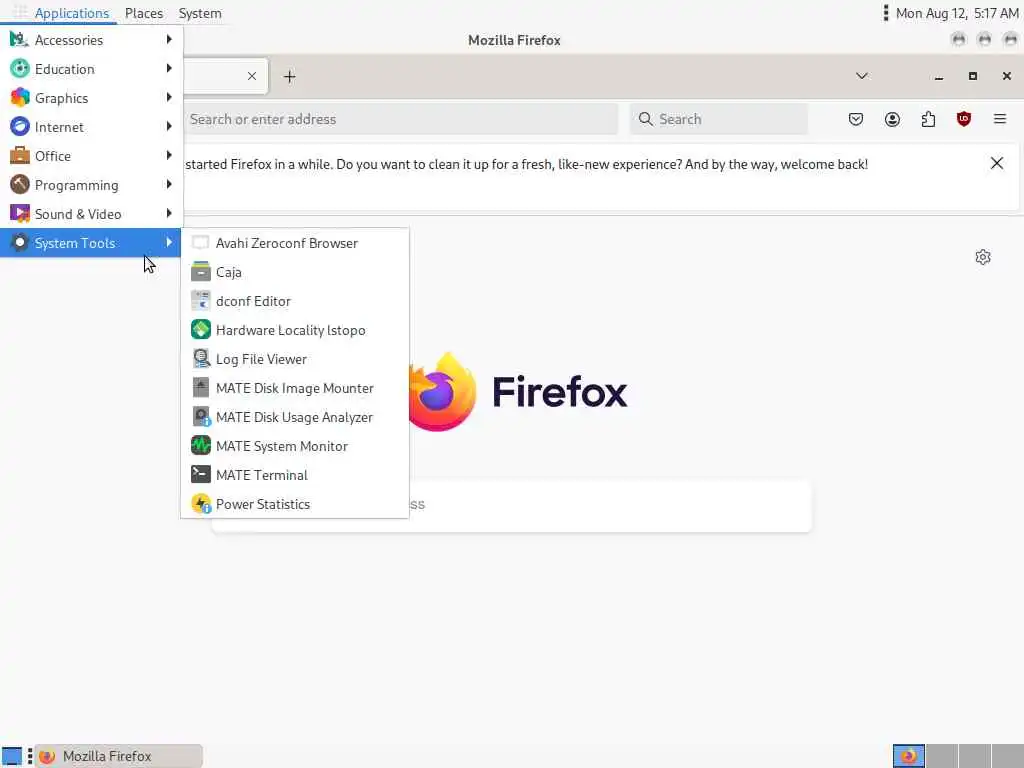Click the uBlock Origin shield icon
1024x768 pixels.
[964, 119]
